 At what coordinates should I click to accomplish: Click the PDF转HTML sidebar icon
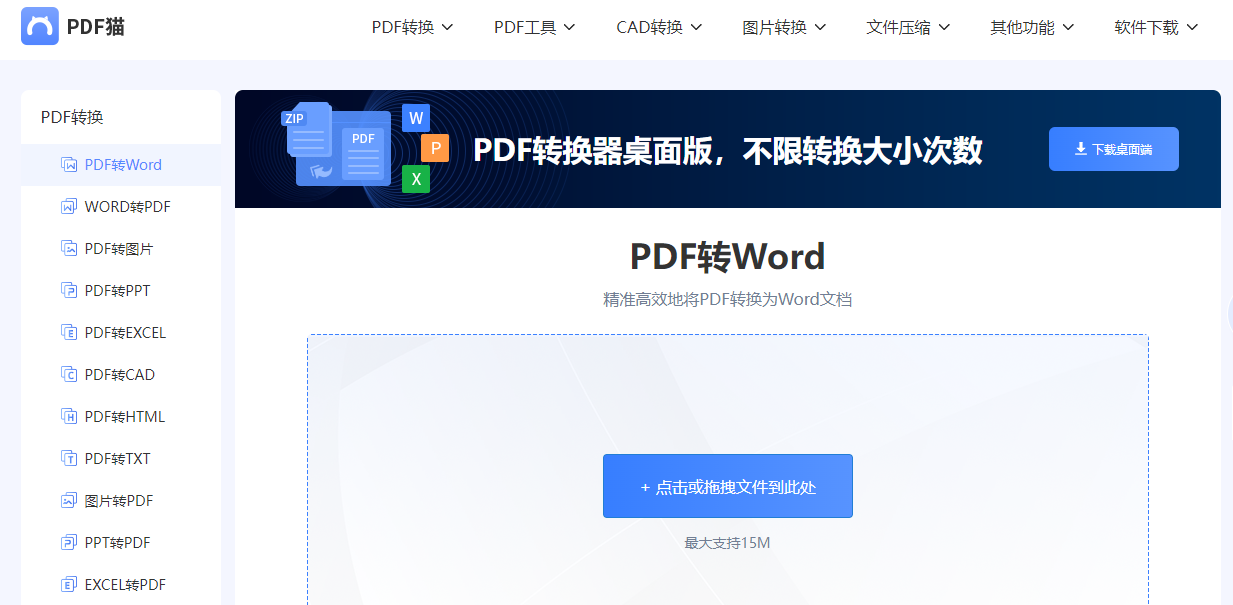pos(69,417)
